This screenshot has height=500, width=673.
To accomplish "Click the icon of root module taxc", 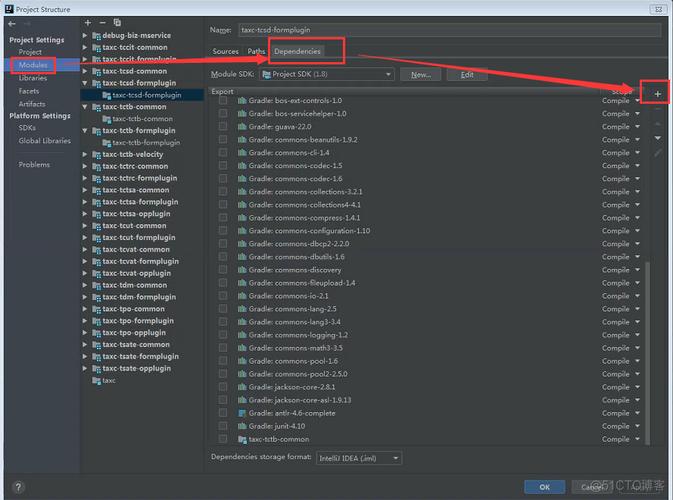I will click(97, 380).
